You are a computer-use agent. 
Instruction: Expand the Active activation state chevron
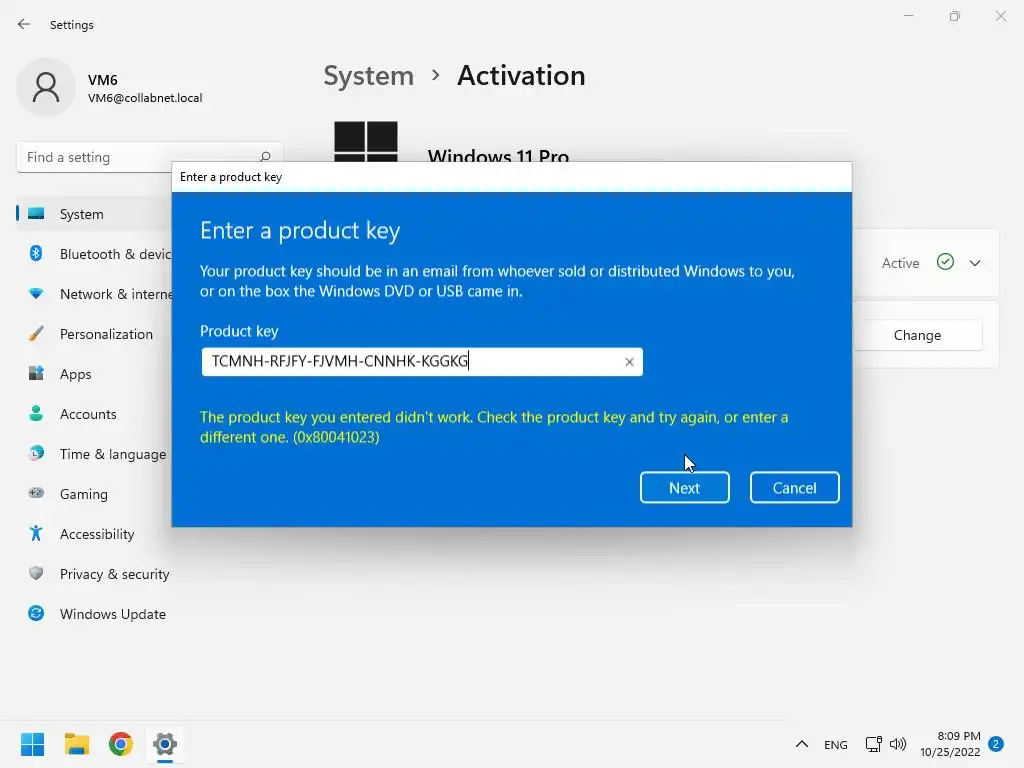pos(975,263)
